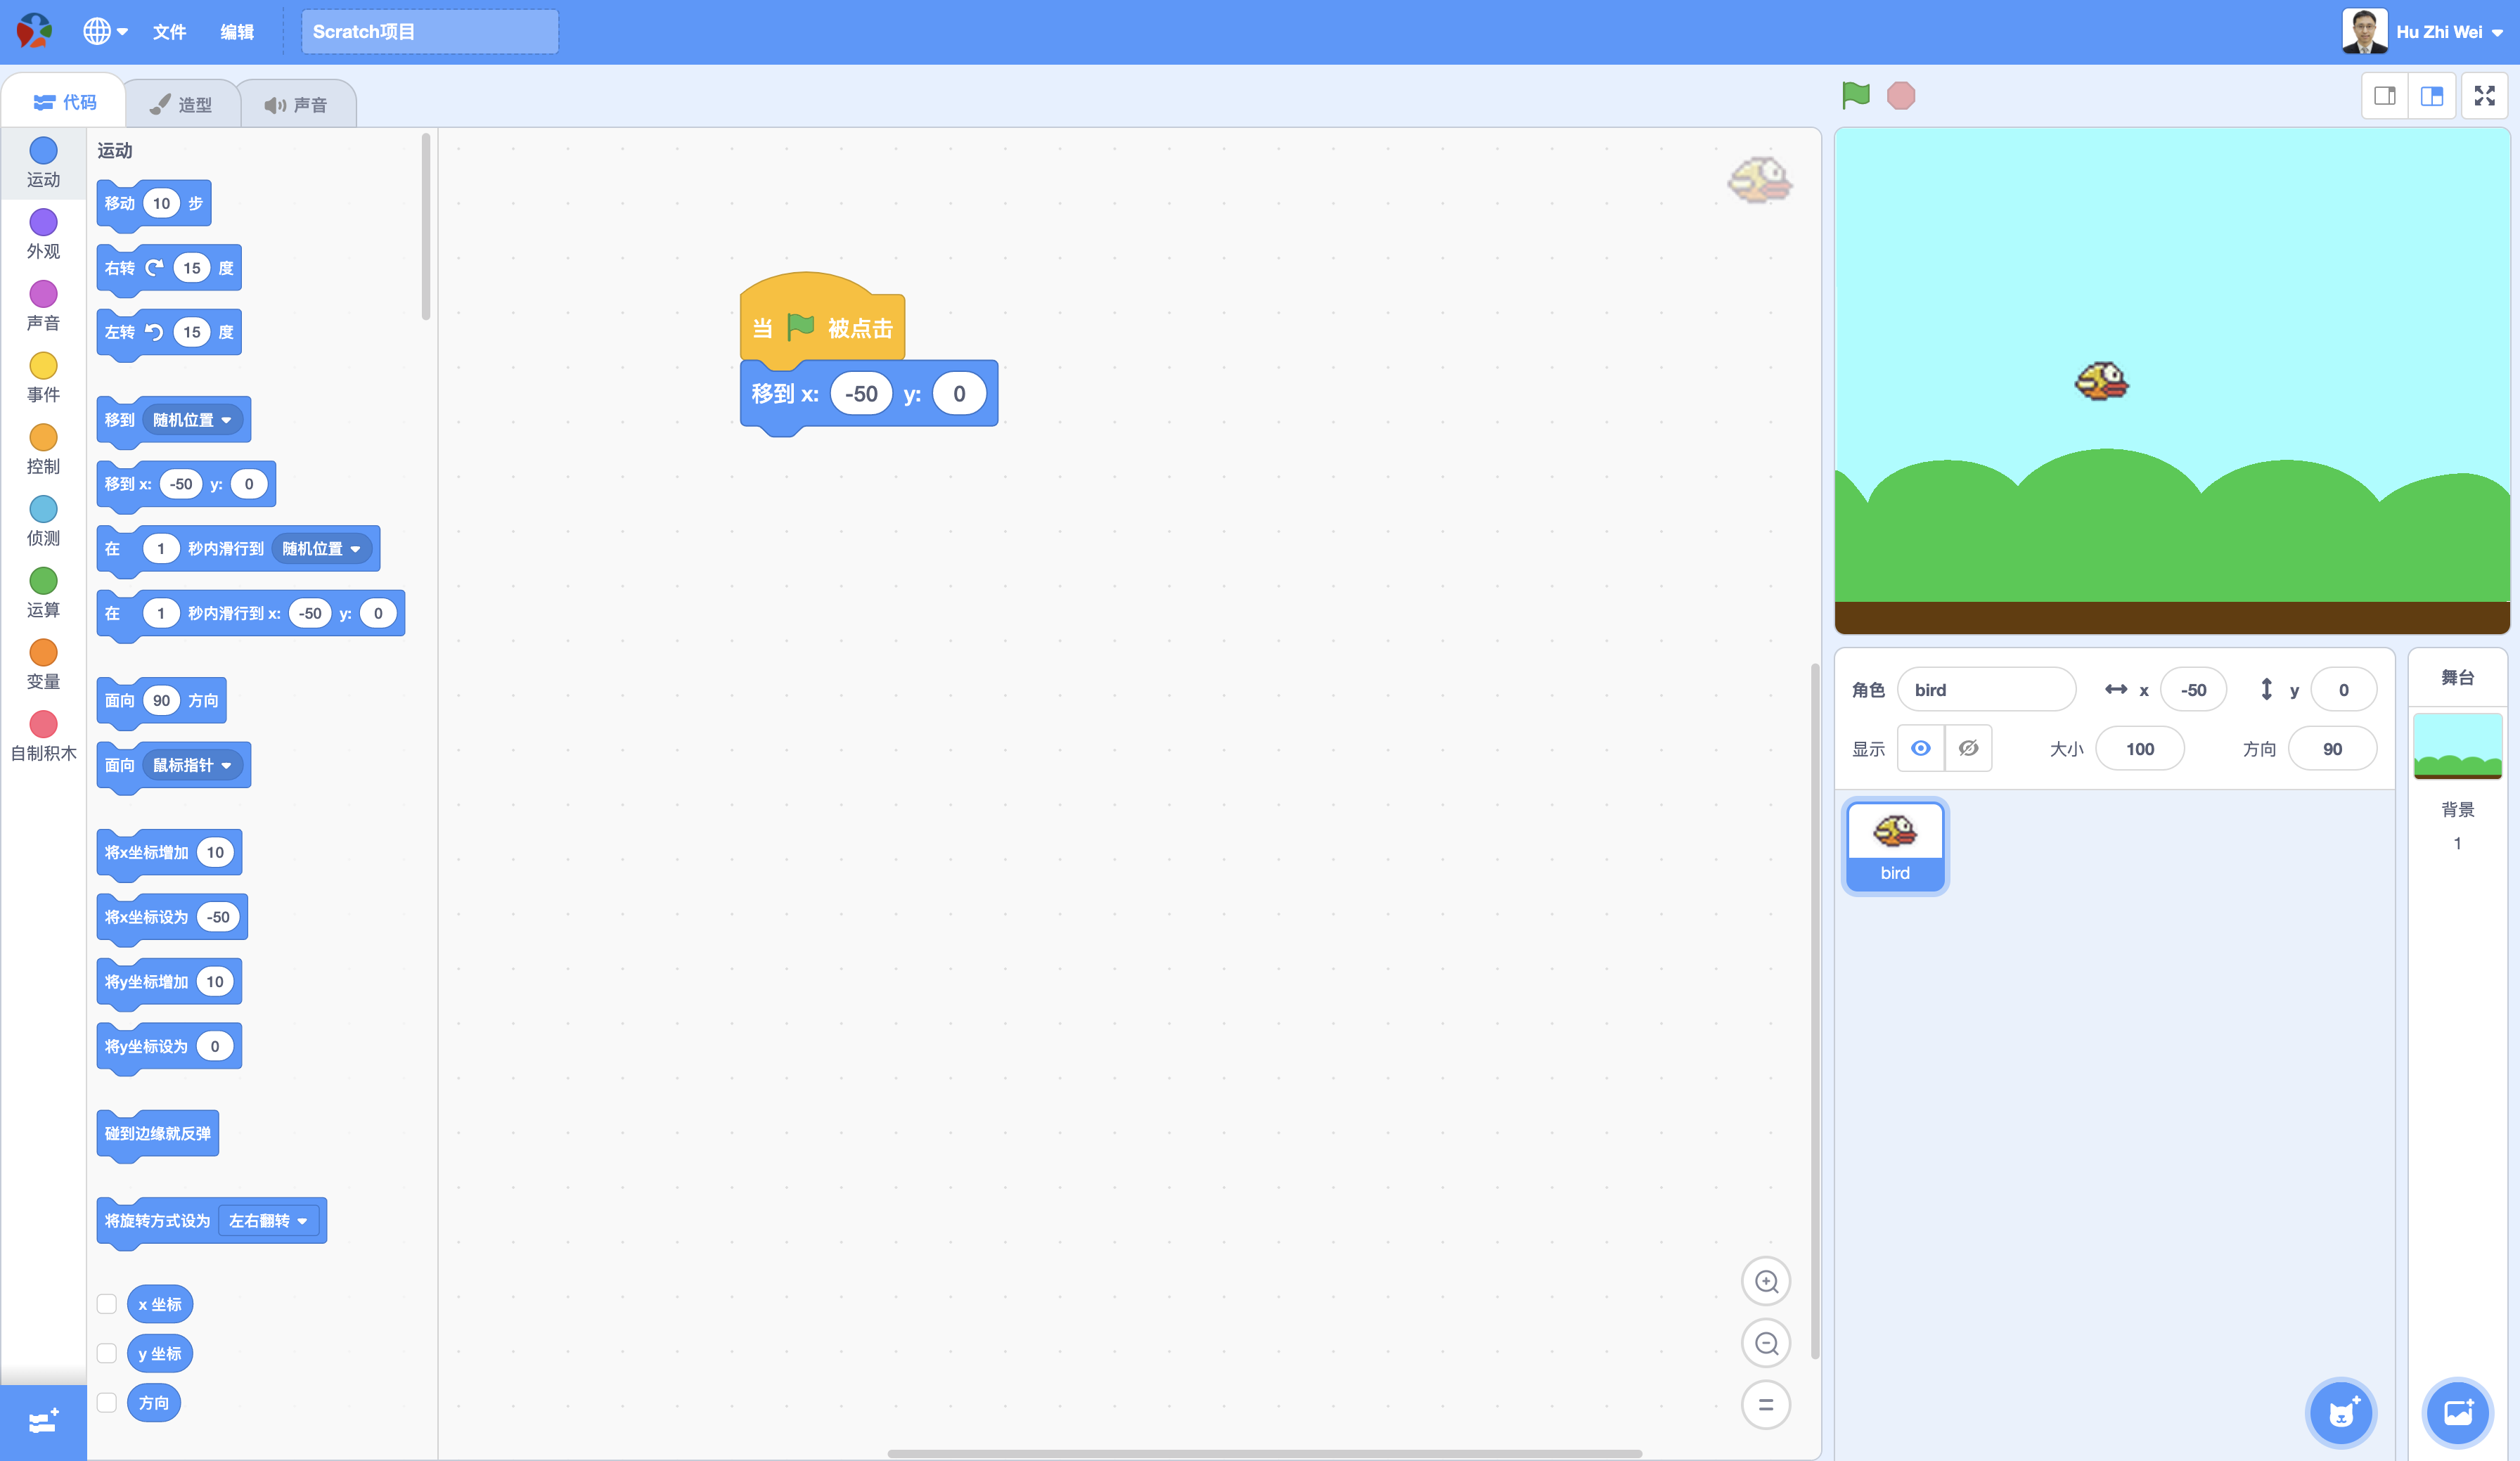
Task: Click the workspace horizontal scrollbar
Action: point(1264,1453)
